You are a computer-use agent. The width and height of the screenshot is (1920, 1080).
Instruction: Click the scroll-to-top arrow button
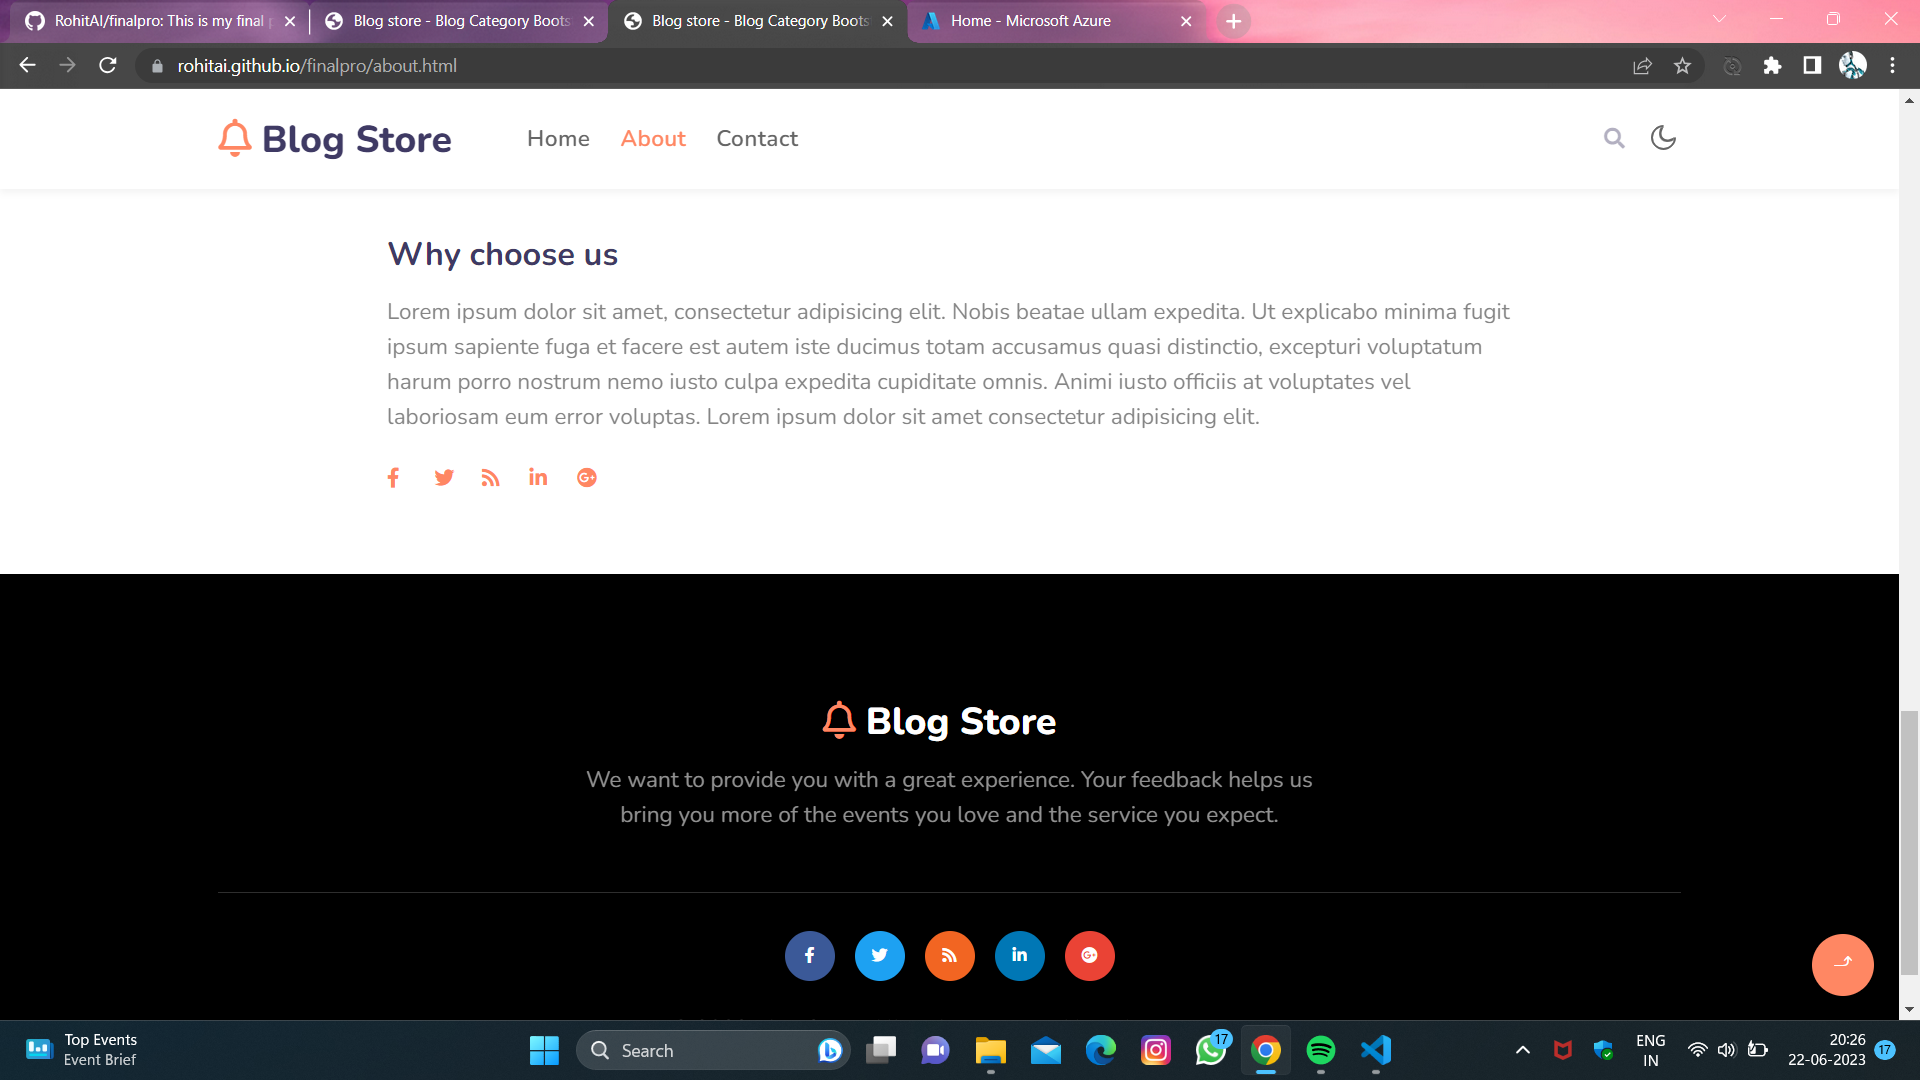click(x=1842, y=964)
